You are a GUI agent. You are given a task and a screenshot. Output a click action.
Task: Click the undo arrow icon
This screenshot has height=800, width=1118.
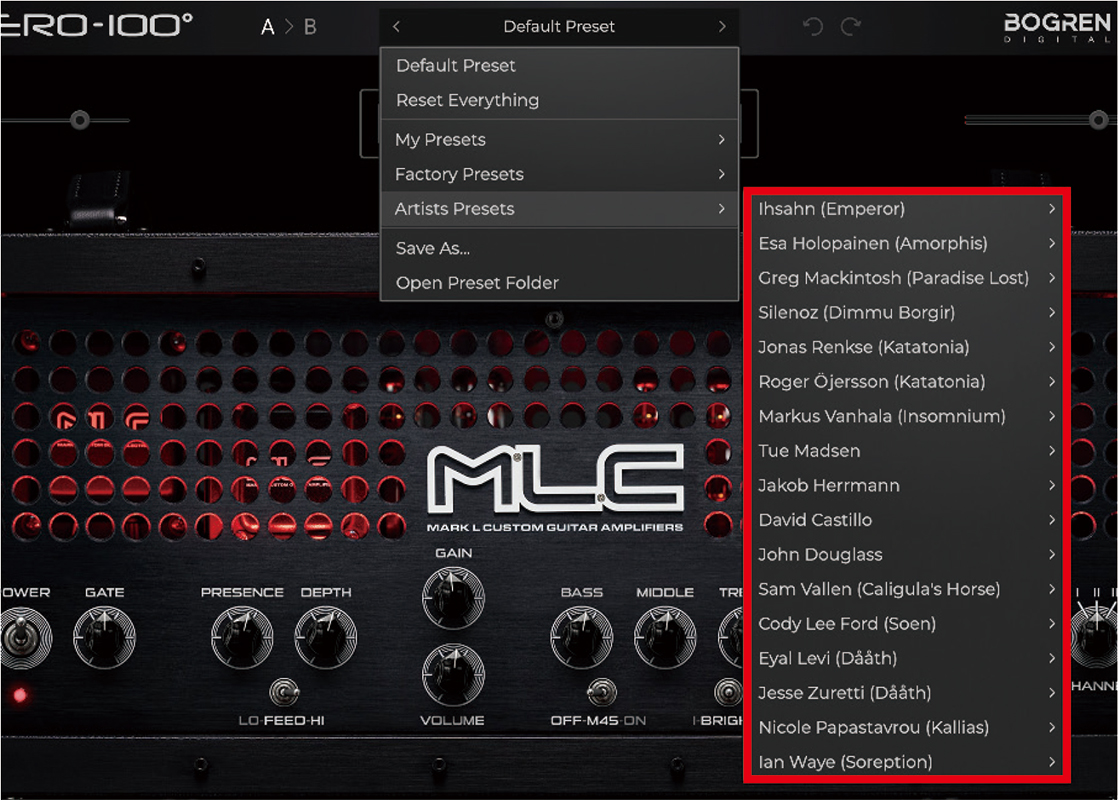pos(813,27)
